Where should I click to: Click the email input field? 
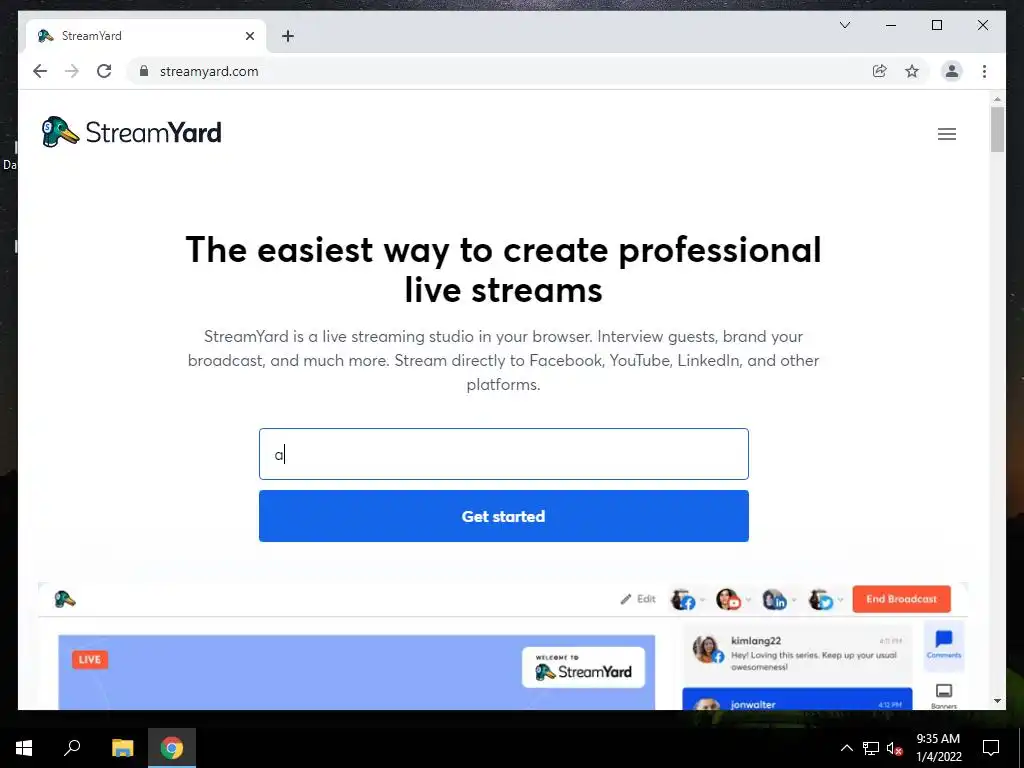tap(504, 454)
